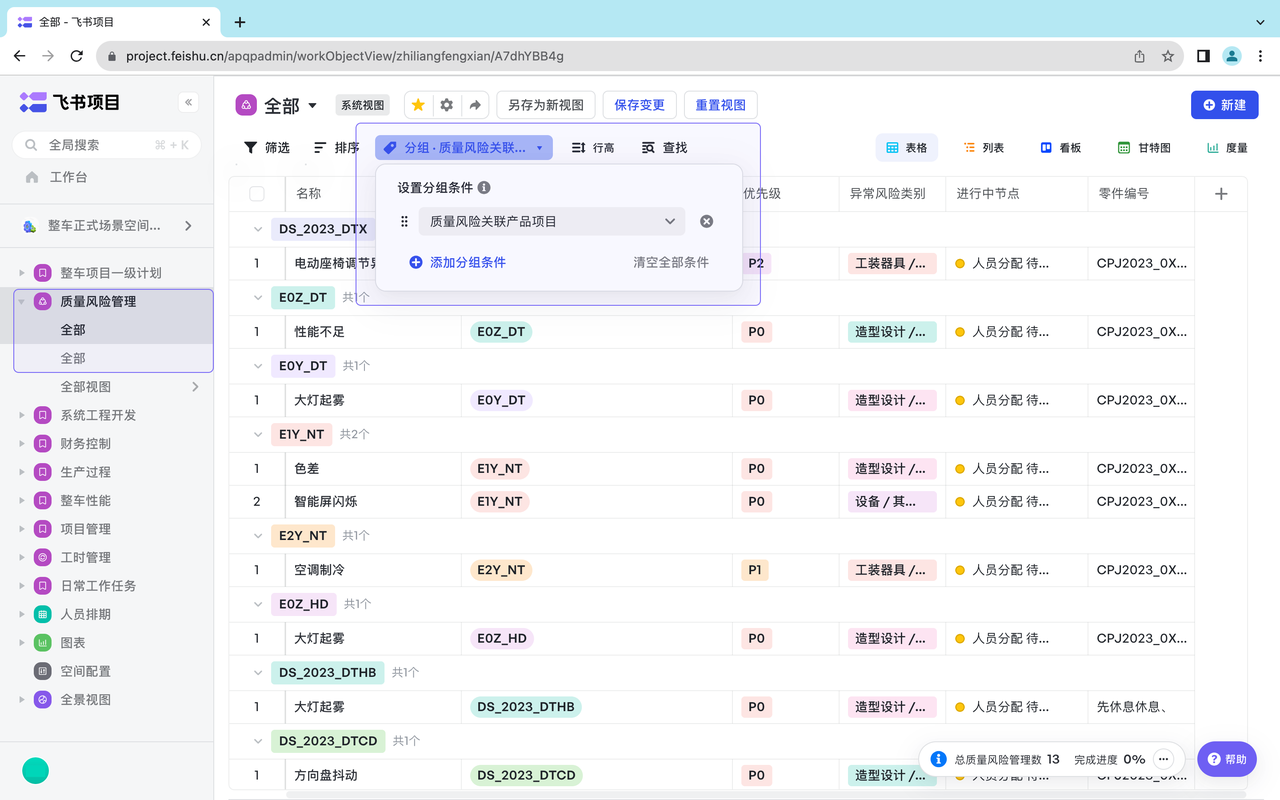Open the 性能不足 row name

[320, 332]
